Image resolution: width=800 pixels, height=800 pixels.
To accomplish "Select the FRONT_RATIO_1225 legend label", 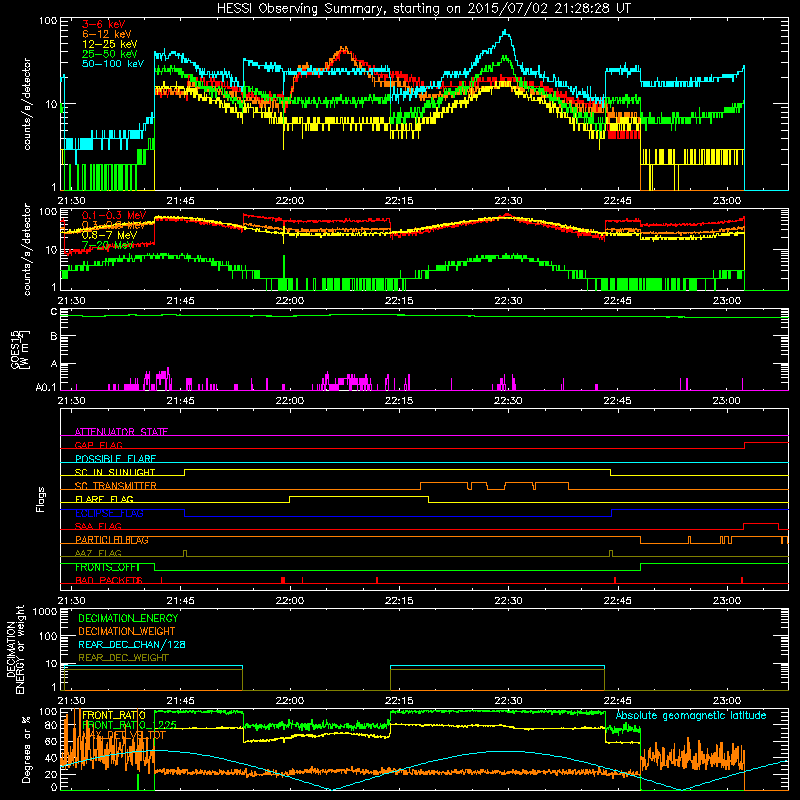I will click(x=129, y=725).
